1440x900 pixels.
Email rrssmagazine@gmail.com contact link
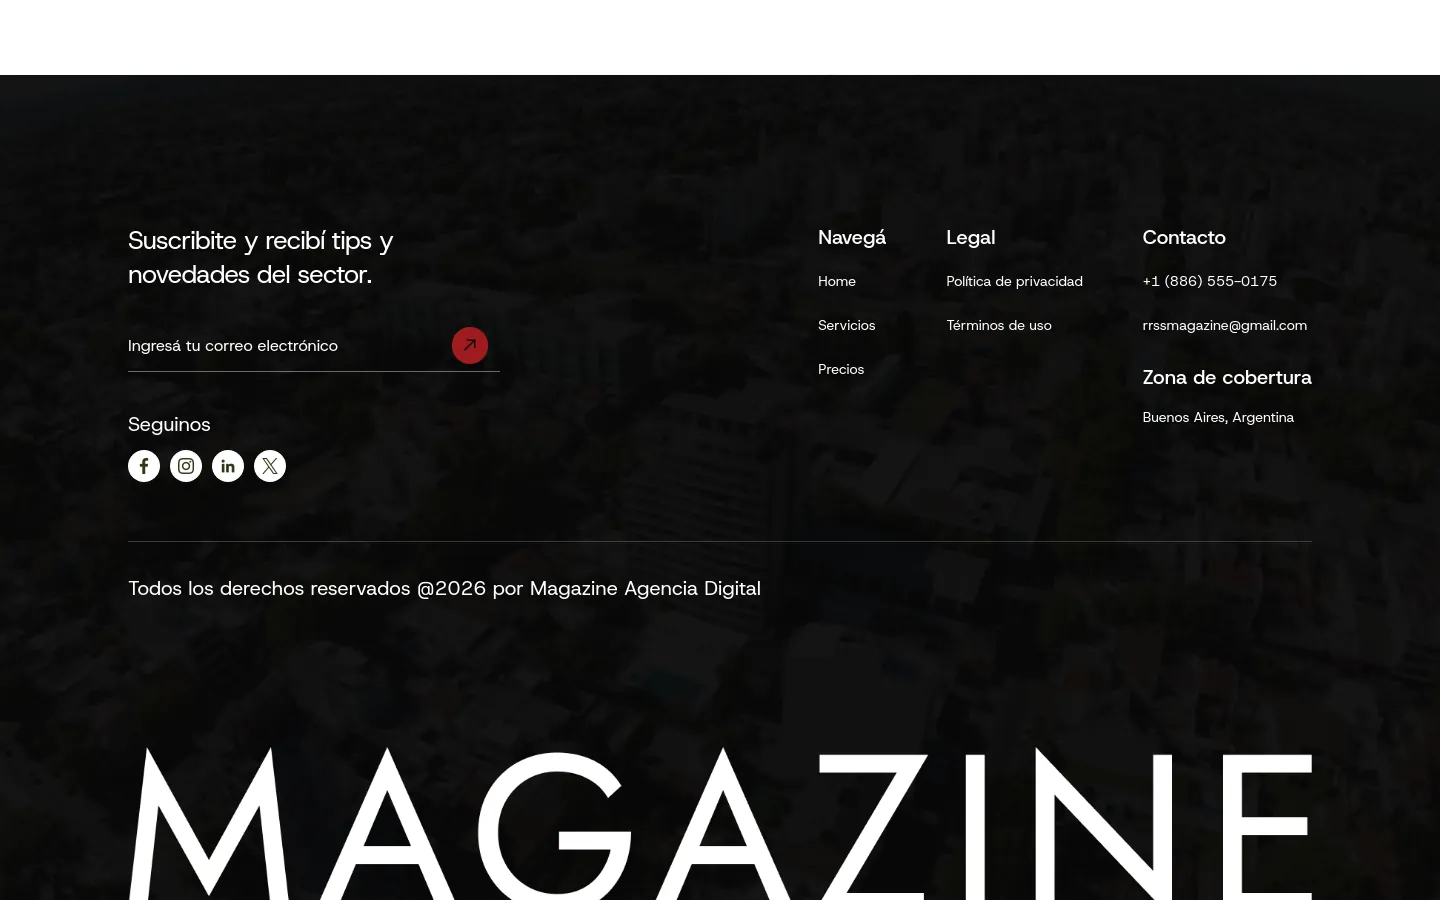1225,325
